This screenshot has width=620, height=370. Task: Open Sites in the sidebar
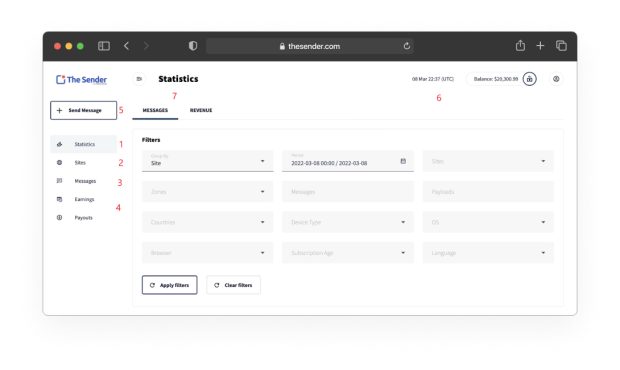click(x=83, y=162)
